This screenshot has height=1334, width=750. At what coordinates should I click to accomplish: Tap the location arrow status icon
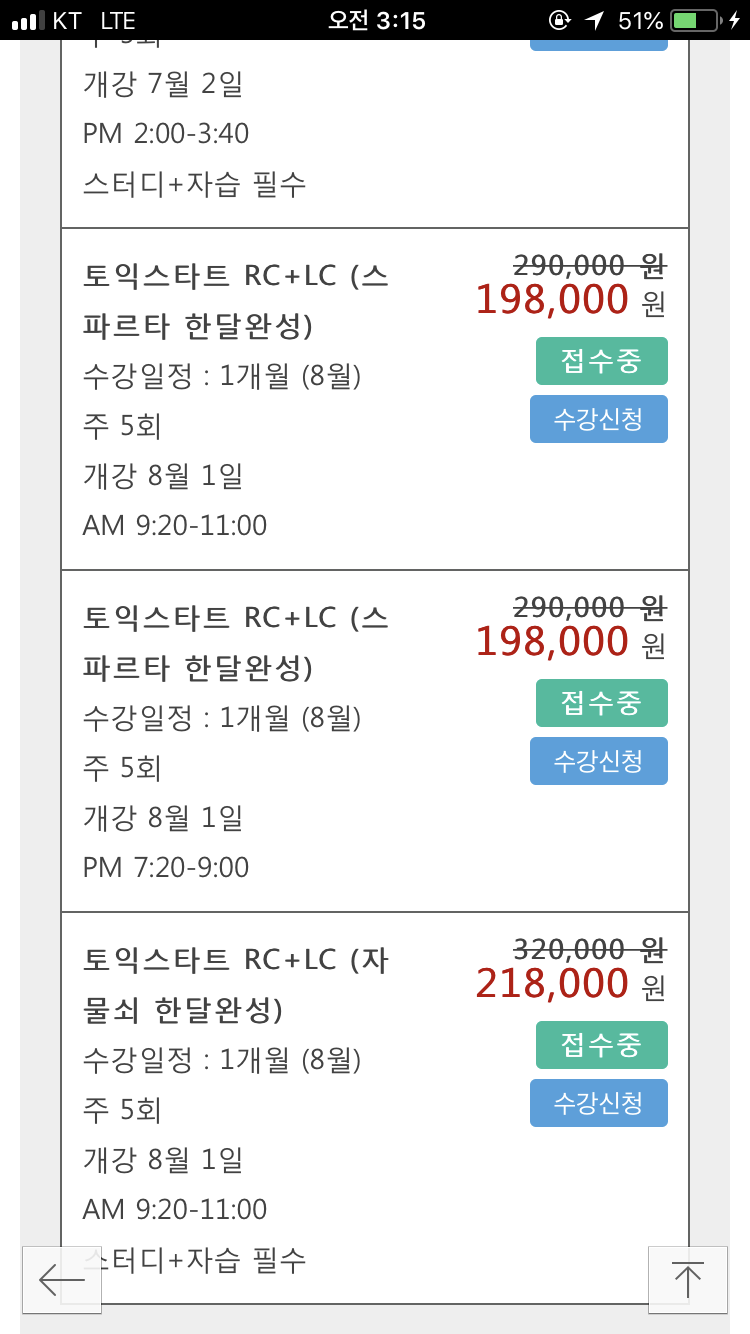595,20
